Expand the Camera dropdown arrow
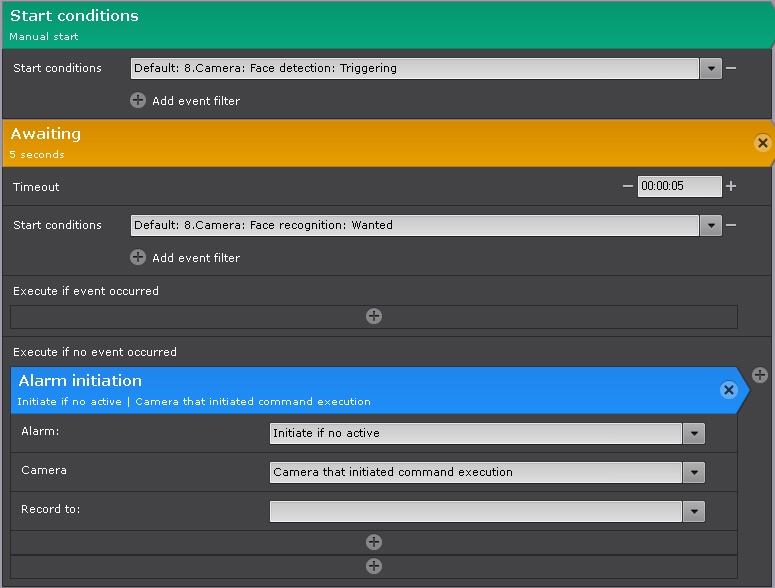 694,472
